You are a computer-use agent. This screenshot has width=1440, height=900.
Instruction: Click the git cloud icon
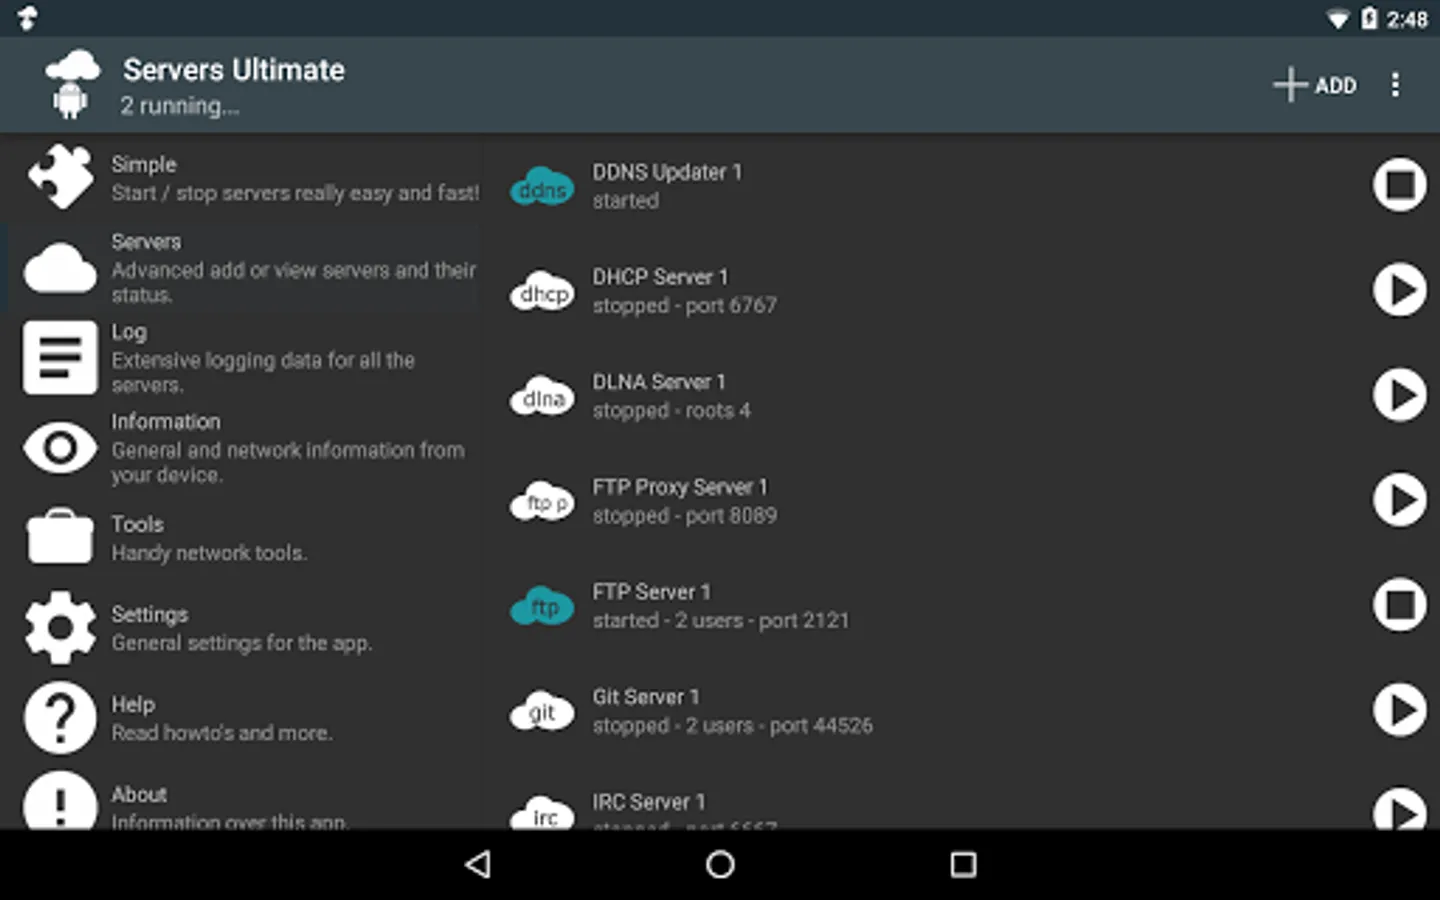(x=543, y=713)
